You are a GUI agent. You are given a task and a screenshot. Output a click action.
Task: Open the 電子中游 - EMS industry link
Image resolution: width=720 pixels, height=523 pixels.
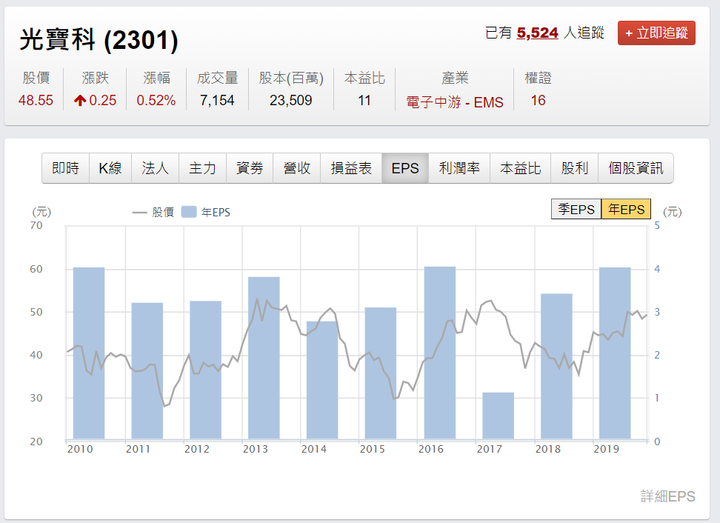[455, 102]
